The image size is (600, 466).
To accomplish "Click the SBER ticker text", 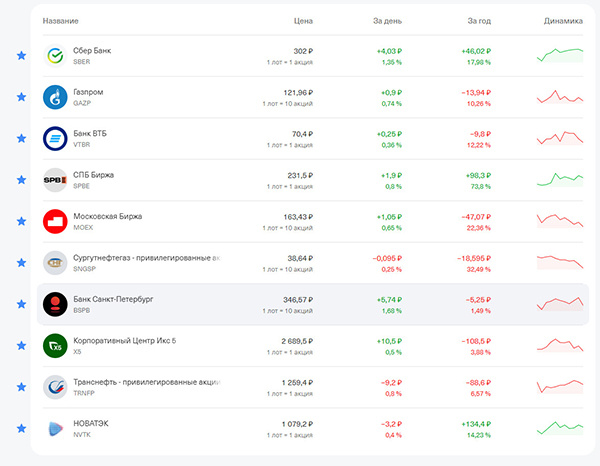I will click(x=82, y=62).
